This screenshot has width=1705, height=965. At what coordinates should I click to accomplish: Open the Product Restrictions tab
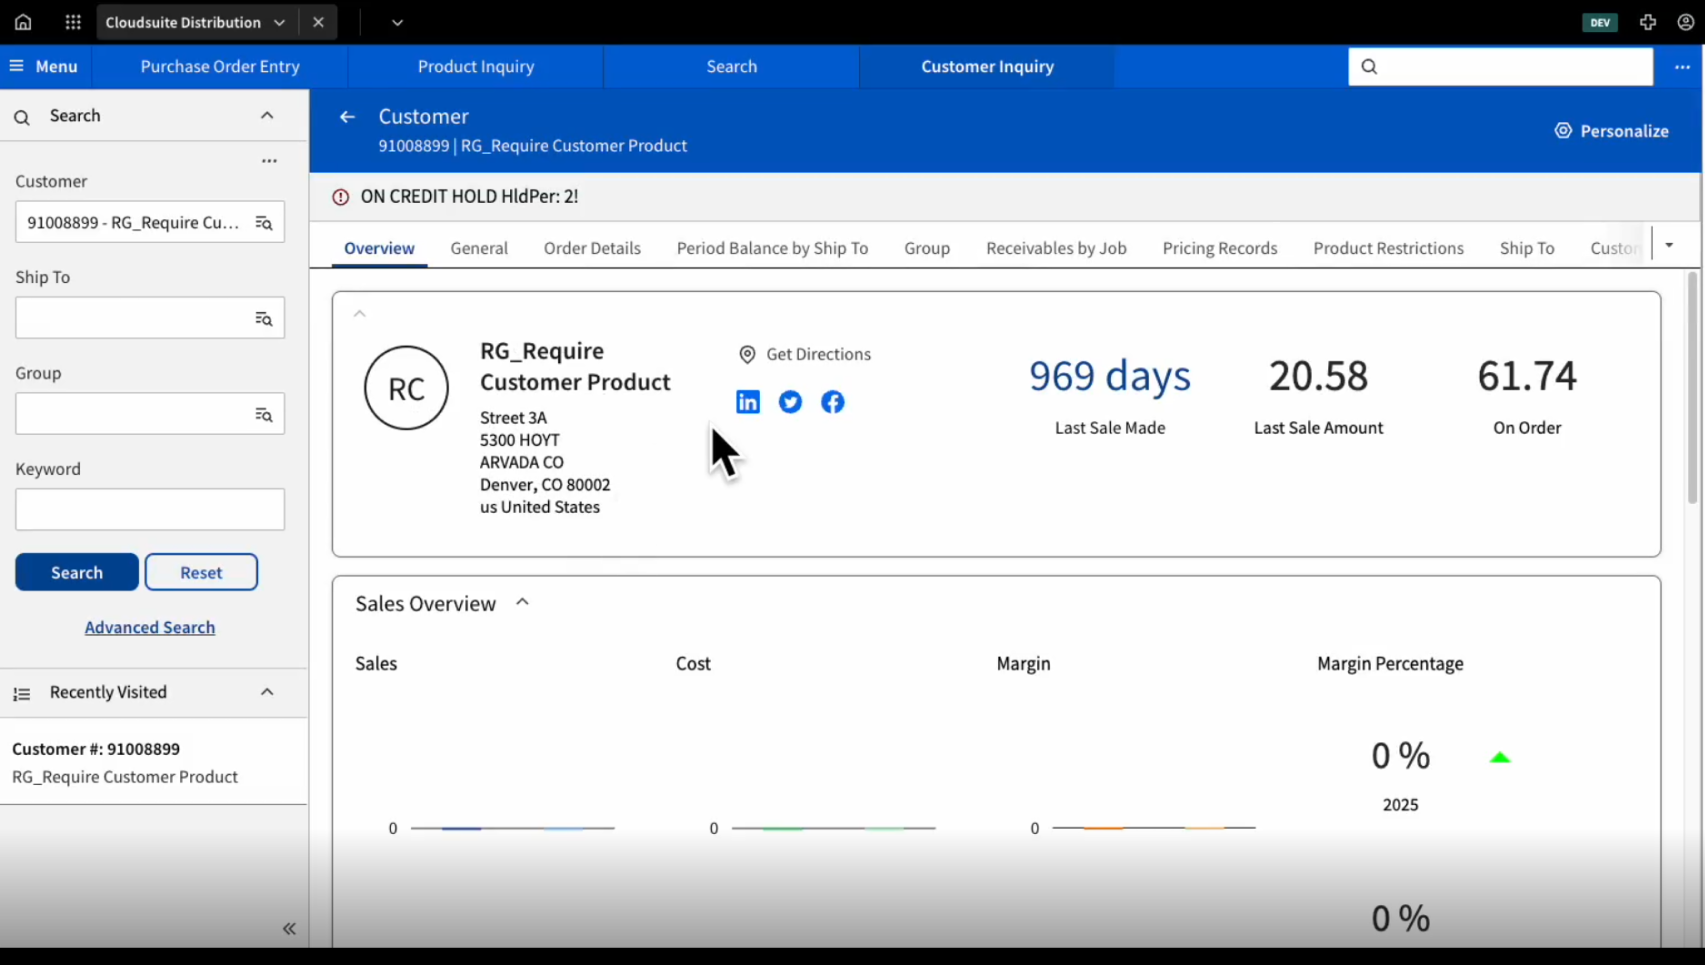(x=1388, y=248)
